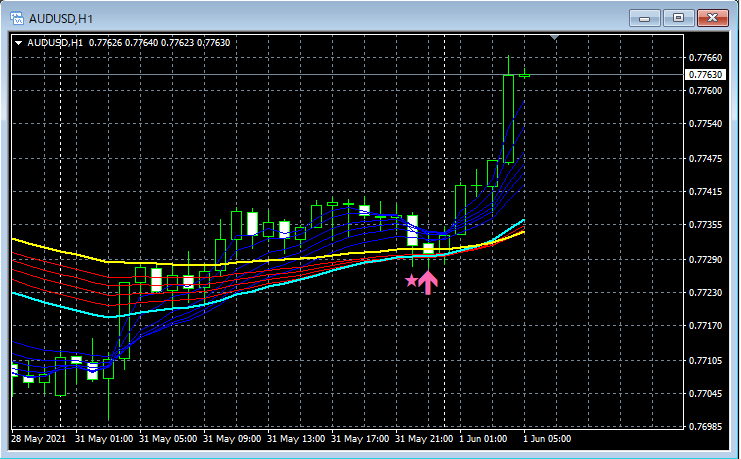Image resolution: width=741 pixels, height=459 pixels.
Task: Click price scale value 0.77540
Action: (705, 124)
